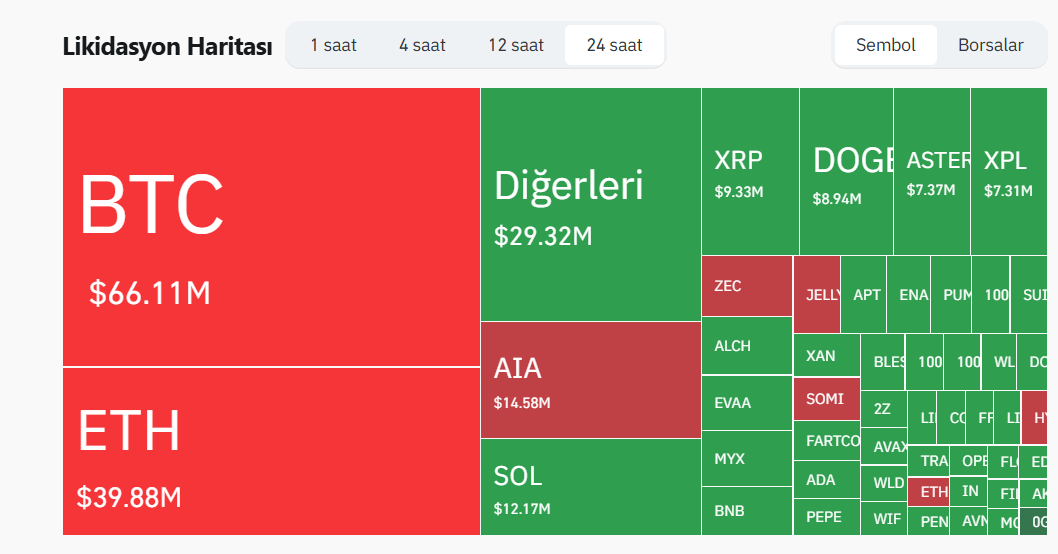1058x554 pixels.
Task: Select the 24 saat timeframe tab
Action: point(614,45)
